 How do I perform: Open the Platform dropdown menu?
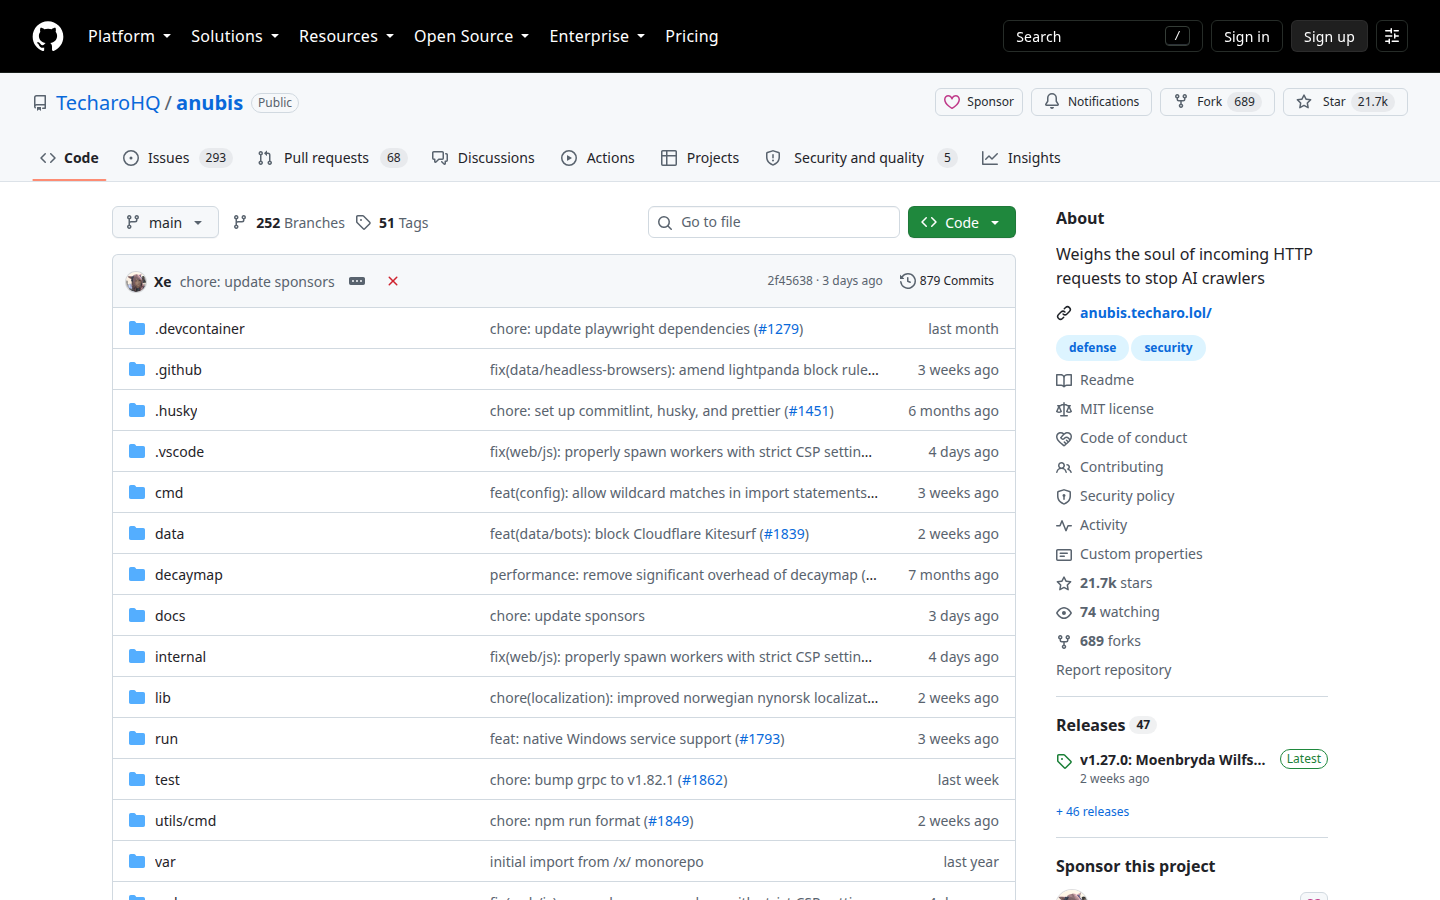[129, 36]
